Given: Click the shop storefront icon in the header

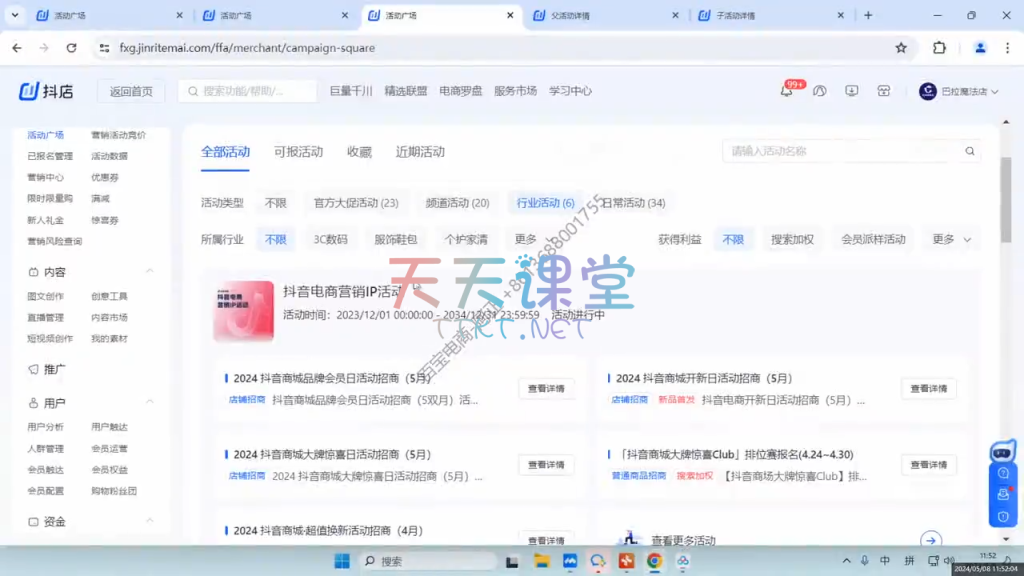Looking at the screenshot, I should click(x=883, y=91).
